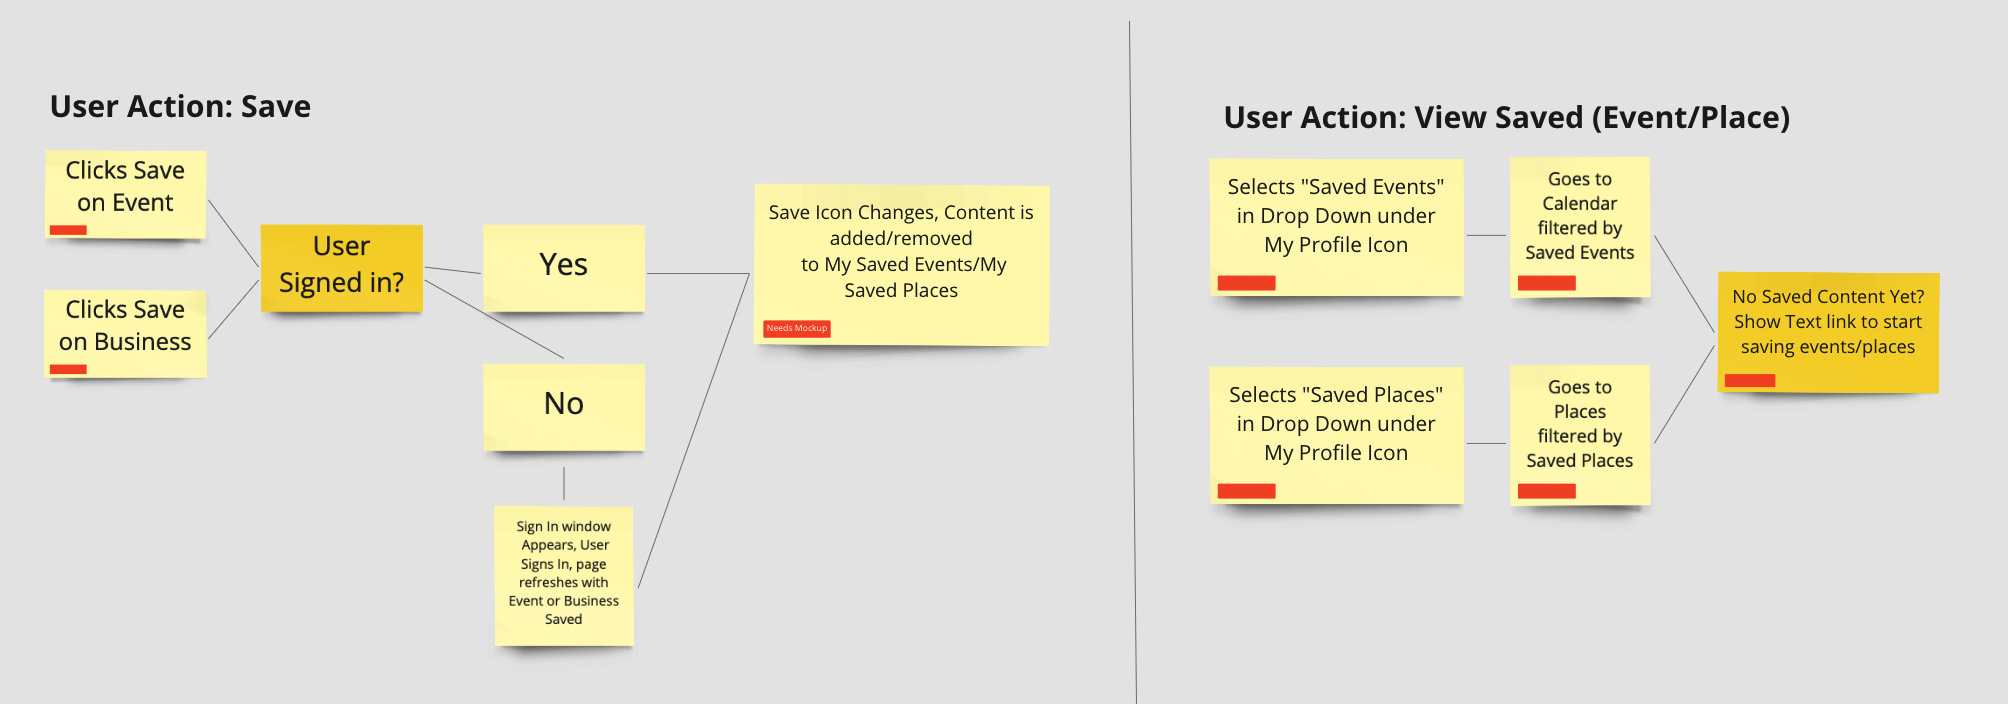
Task: Select the "Clicks Save on Business" sticky note
Action: point(125,333)
